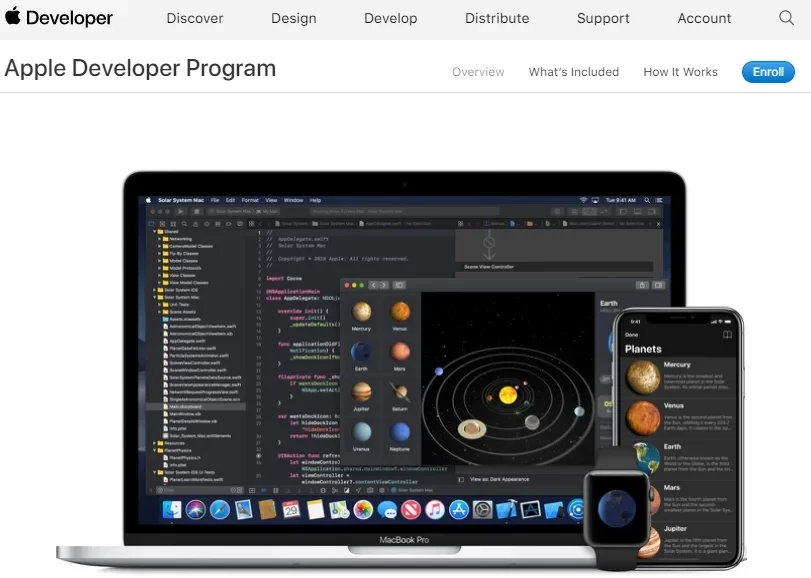Click Siri icon in MacBook dock
Image resolution: width=811 pixels, height=578 pixels.
click(x=196, y=510)
